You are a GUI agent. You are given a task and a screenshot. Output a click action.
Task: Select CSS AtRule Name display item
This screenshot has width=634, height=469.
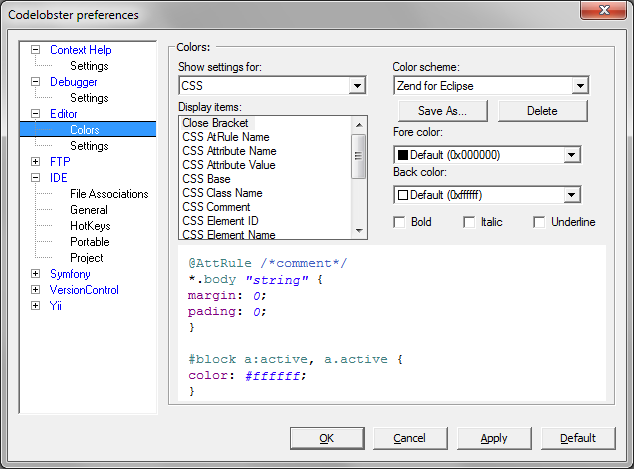click(226, 137)
